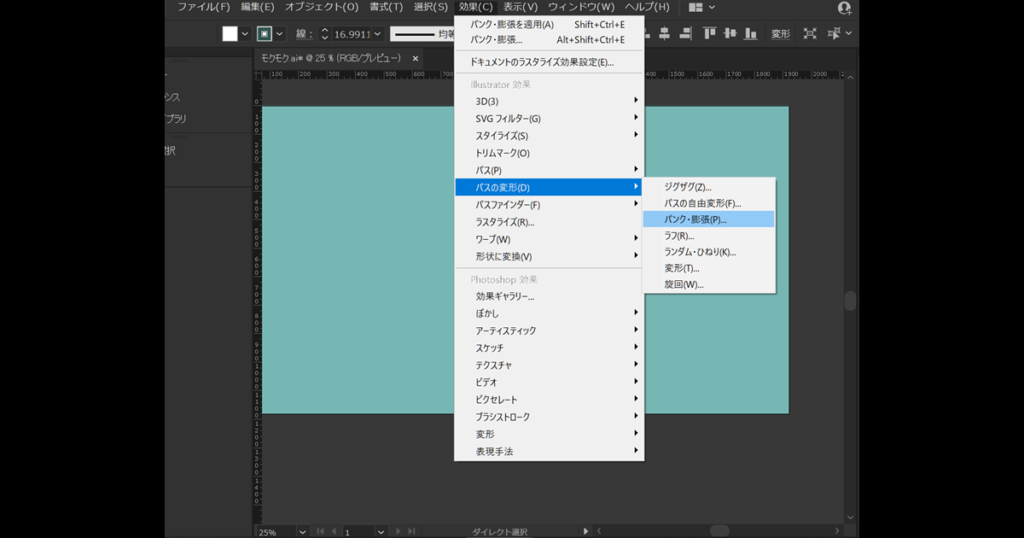Click the next artboard arrow icon
The height and width of the screenshot is (538, 1024).
(398, 531)
